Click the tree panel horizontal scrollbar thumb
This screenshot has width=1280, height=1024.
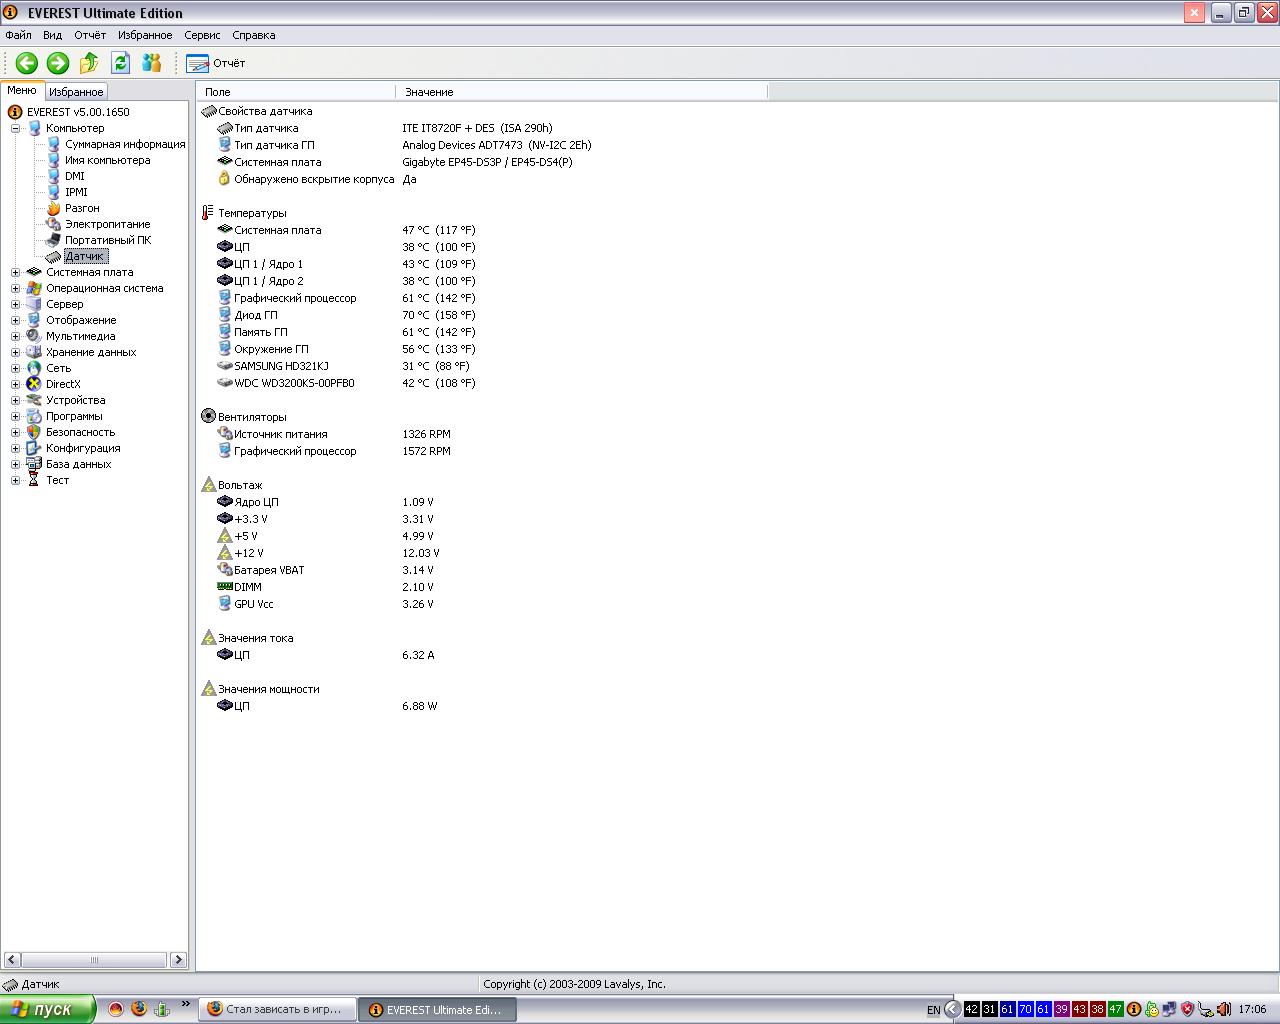click(x=94, y=960)
